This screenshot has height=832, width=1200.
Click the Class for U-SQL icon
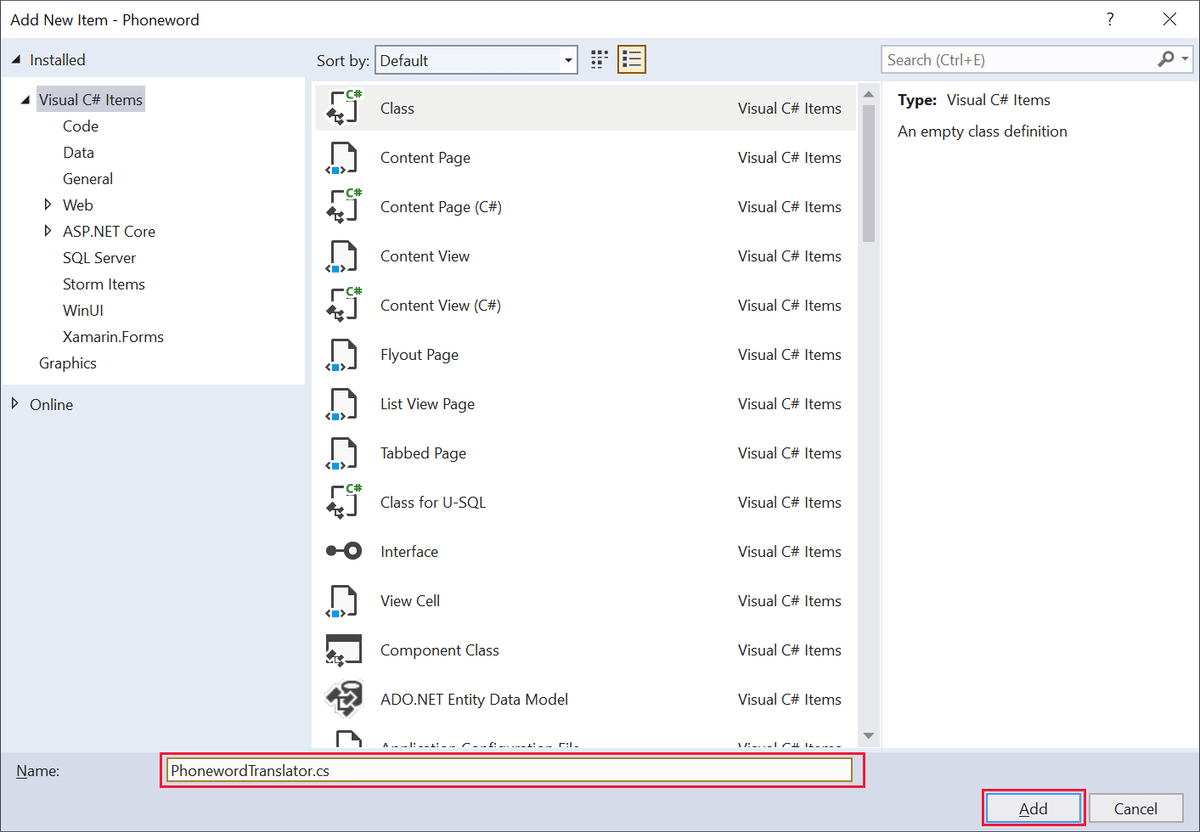[x=344, y=502]
